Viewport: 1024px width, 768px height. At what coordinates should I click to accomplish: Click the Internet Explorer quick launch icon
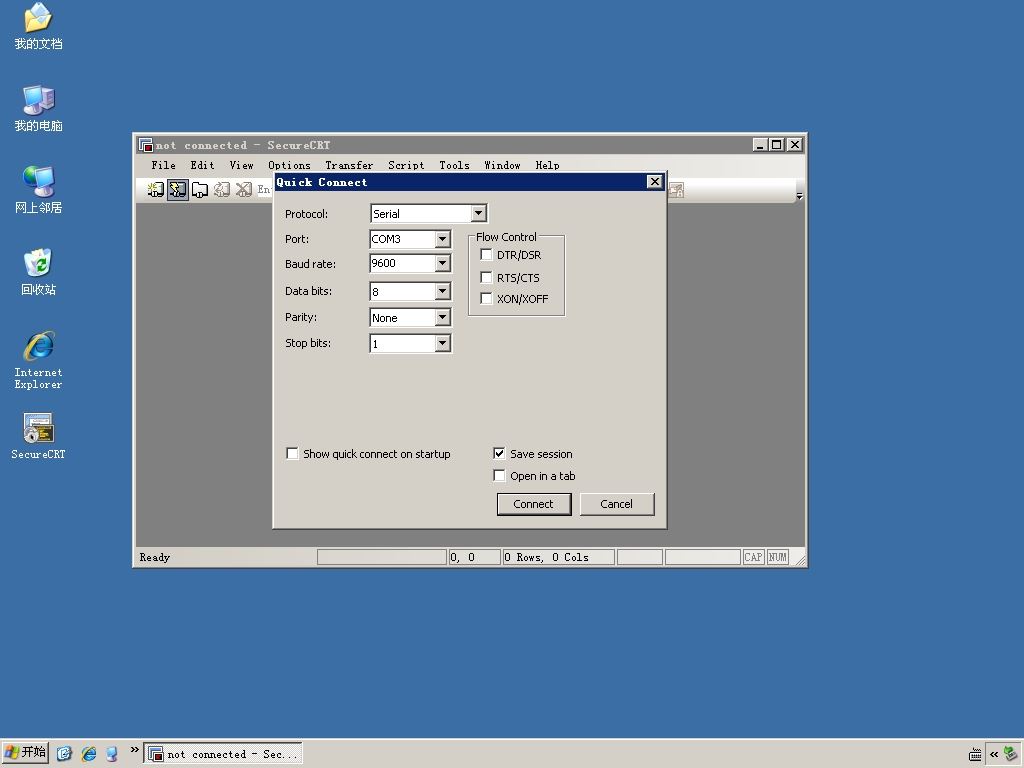tap(88, 754)
